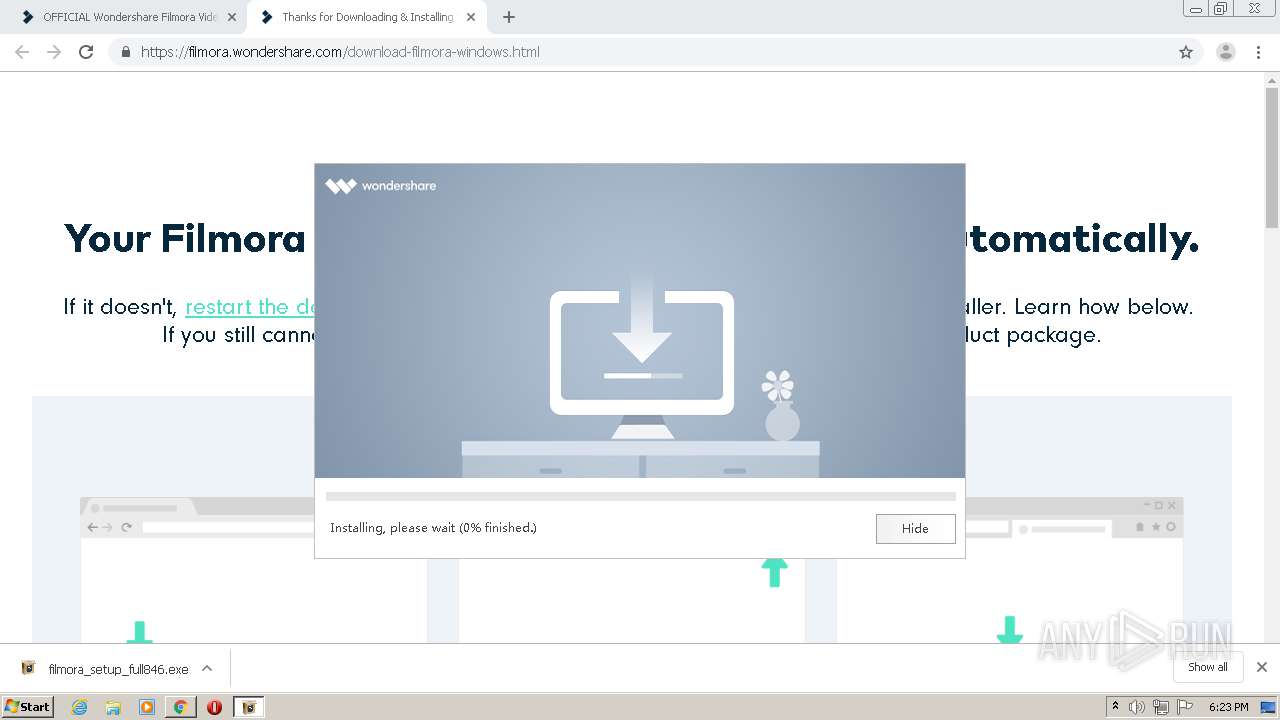Close the OFFICIAL Wondershare Filmora tab

[x=232, y=17]
